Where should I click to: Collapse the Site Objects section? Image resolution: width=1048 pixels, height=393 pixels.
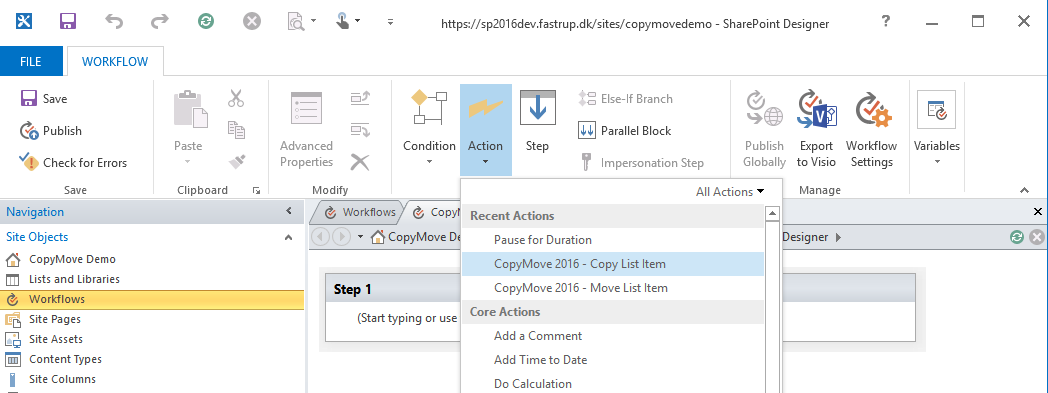pyautogui.click(x=289, y=237)
